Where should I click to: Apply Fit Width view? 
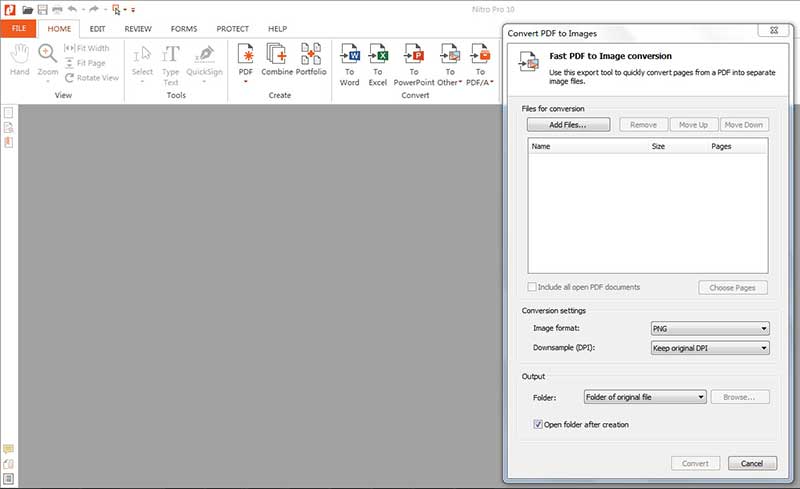click(87, 48)
